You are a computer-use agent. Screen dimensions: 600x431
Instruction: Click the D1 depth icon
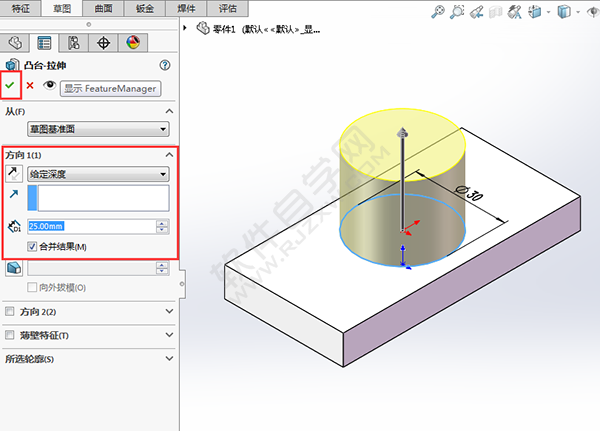click(14, 226)
